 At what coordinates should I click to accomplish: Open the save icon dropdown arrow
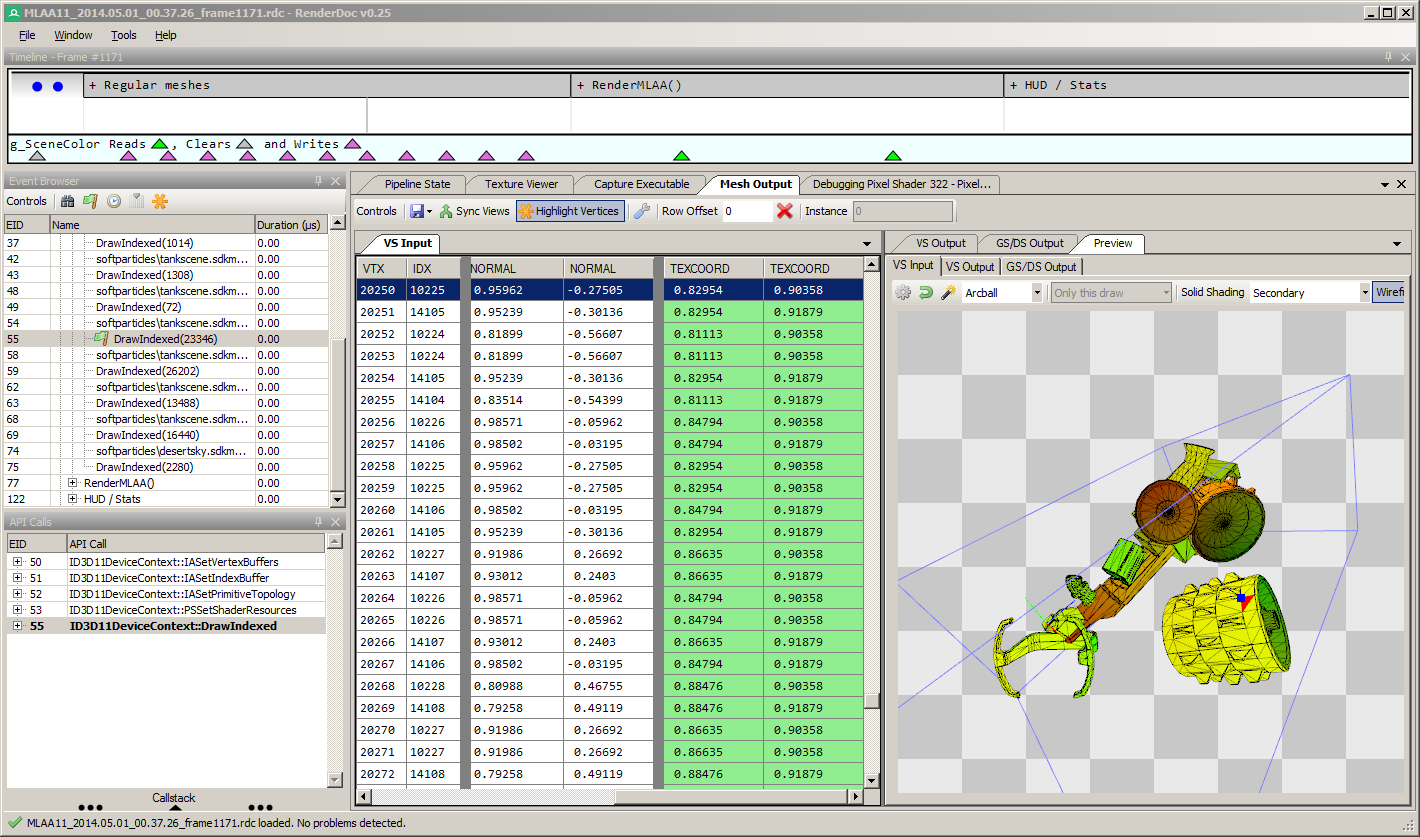point(430,211)
